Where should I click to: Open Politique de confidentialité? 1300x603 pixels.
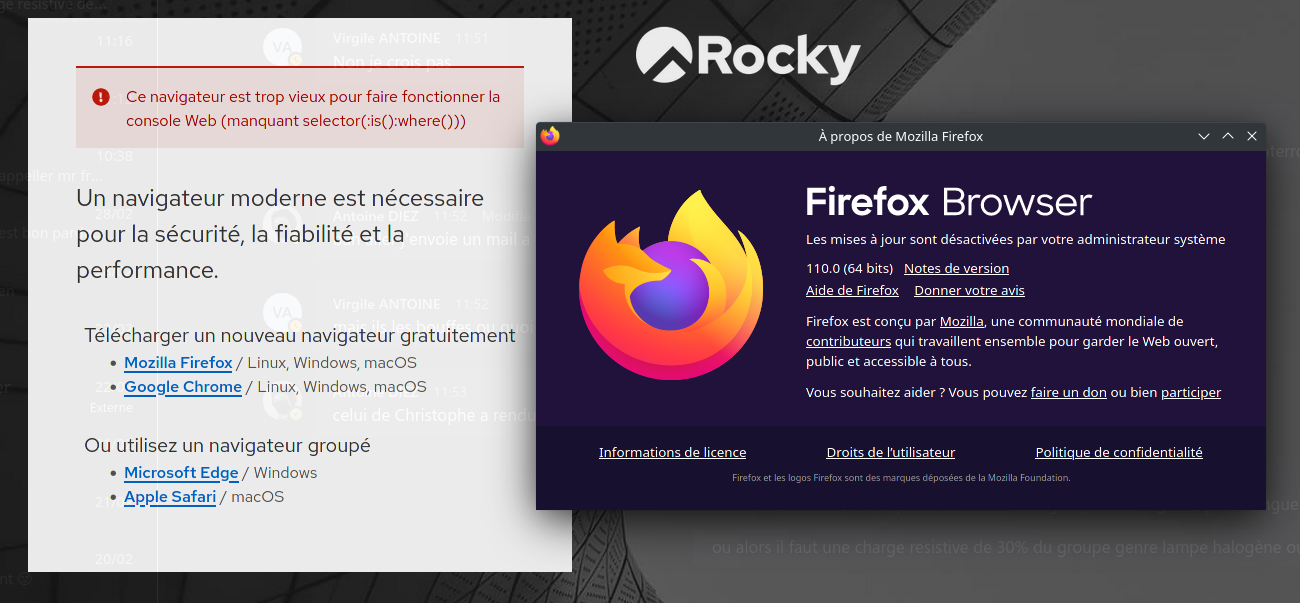tap(1119, 452)
